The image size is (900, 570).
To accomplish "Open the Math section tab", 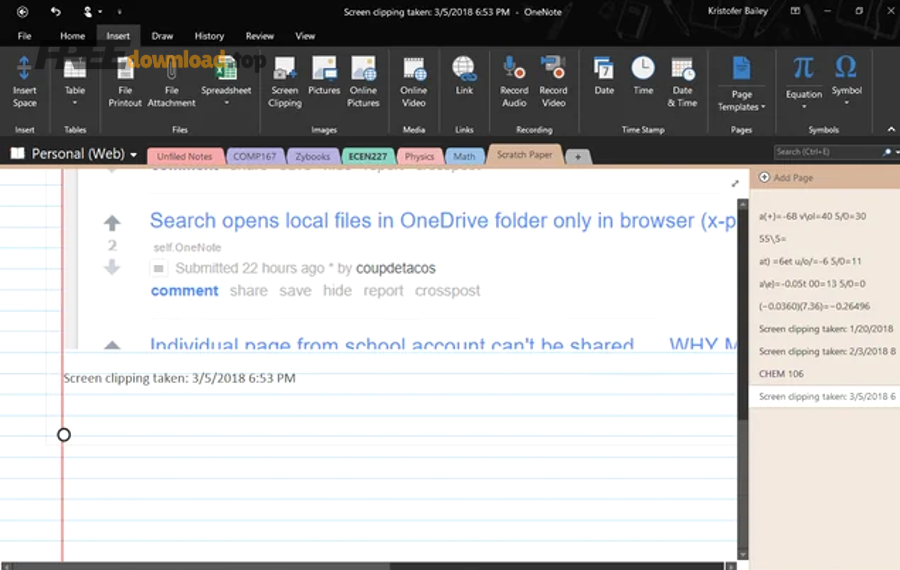I will pyautogui.click(x=464, y=157).
